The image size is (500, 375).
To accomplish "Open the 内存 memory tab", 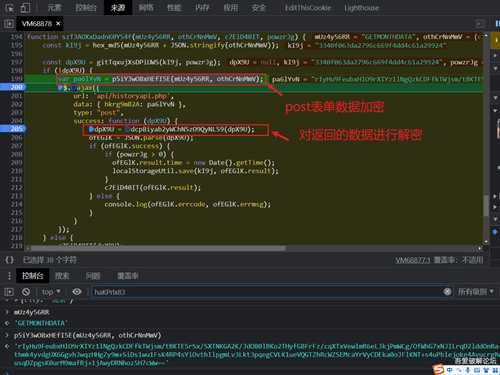I will [202, 8].
